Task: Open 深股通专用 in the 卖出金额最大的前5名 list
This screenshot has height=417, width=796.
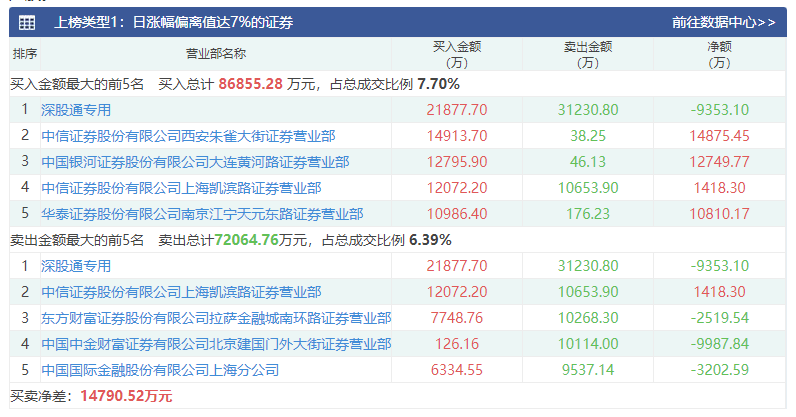Action: (76, 266)
